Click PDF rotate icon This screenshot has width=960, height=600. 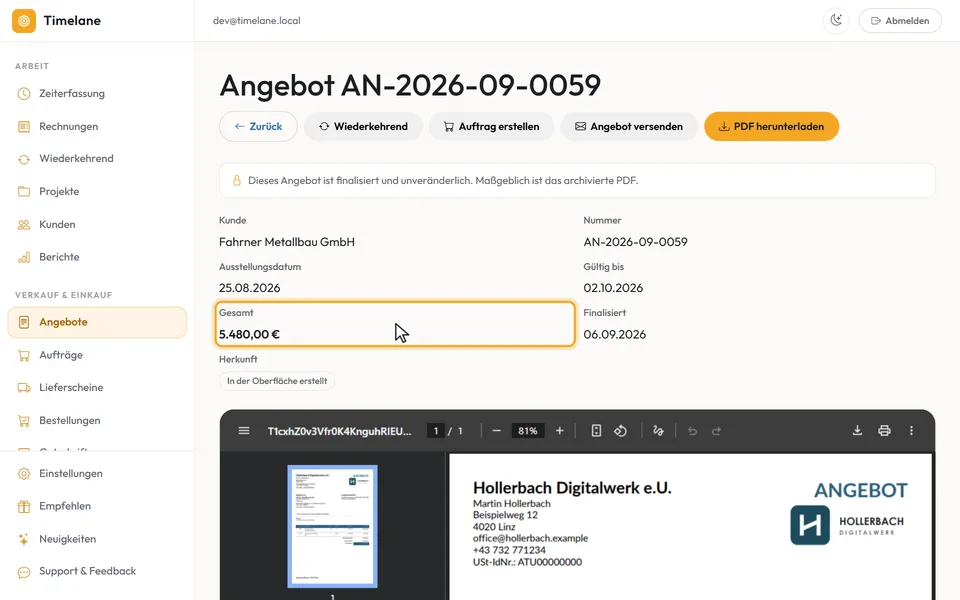620,431
